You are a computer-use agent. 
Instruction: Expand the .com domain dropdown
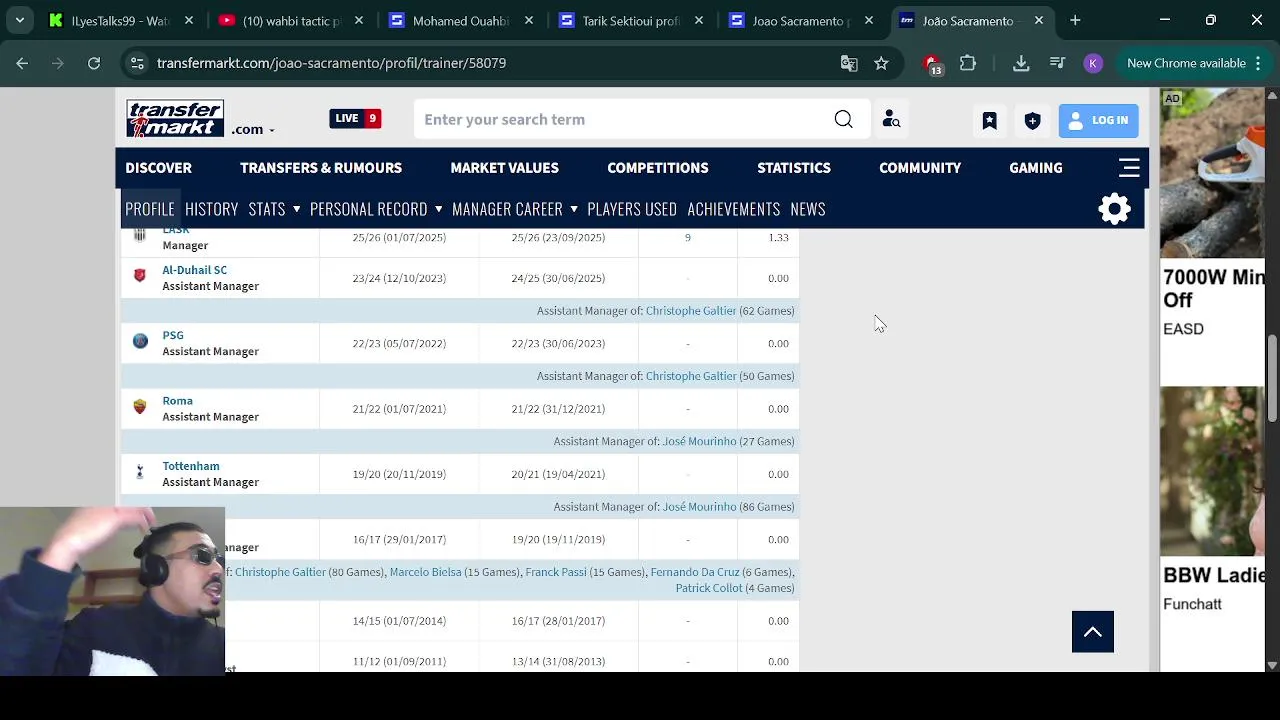[253, 129]
